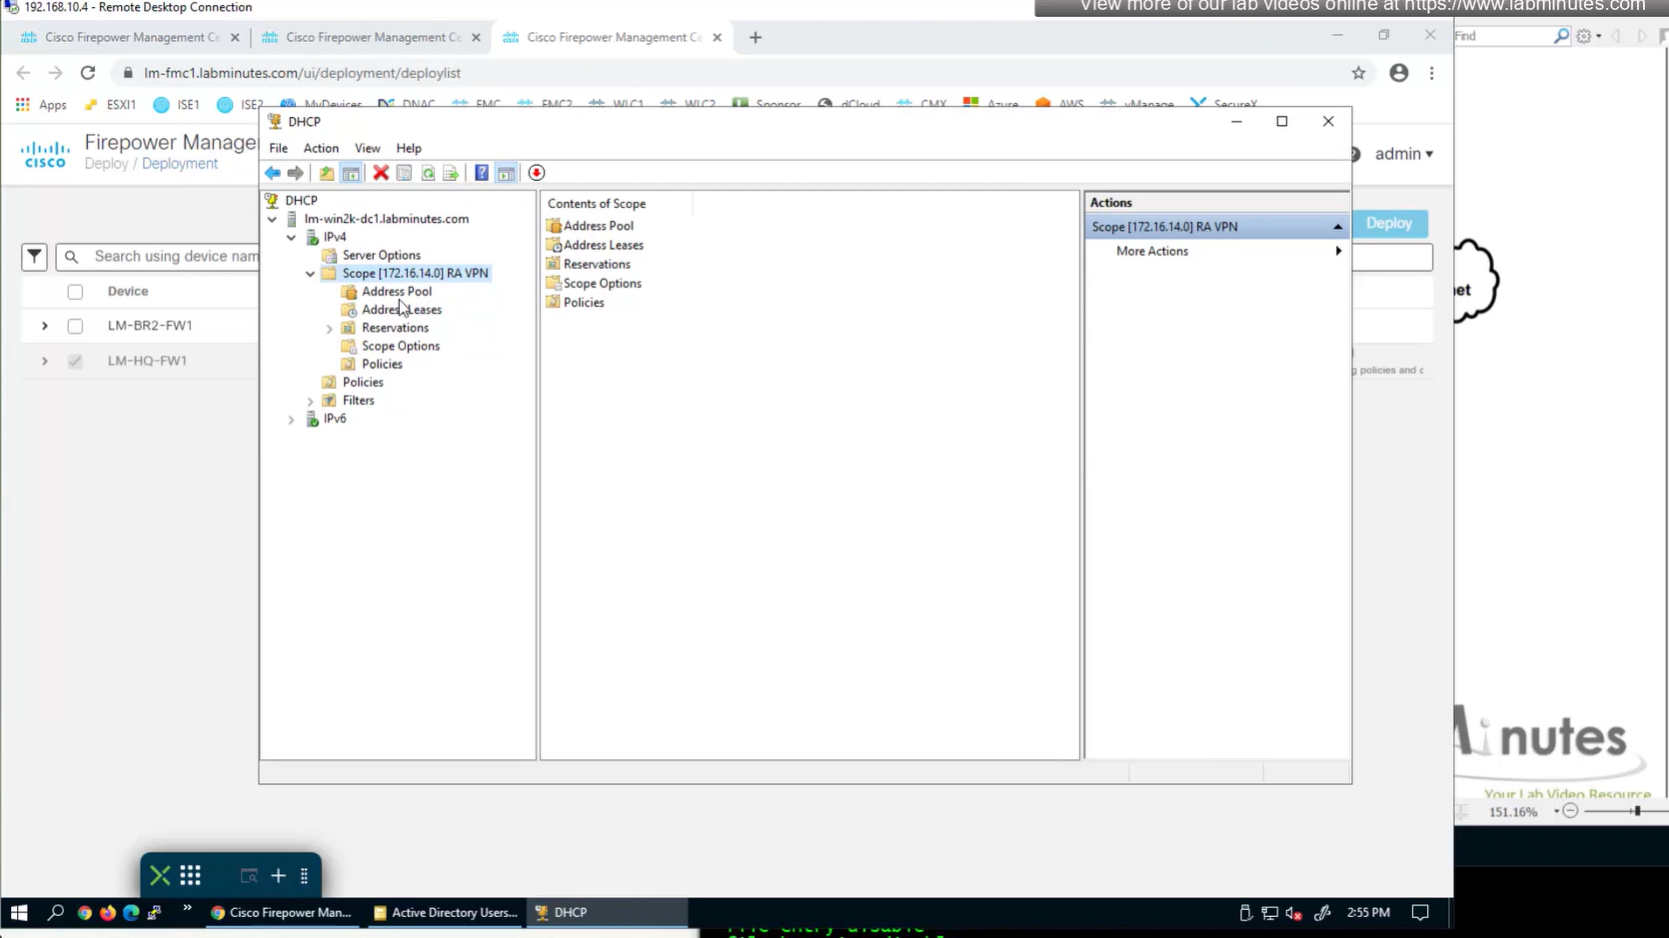The width and height of the screenshot is (1669, 938).
Task: Click the Export List toolbar icon
Action: 451,173
